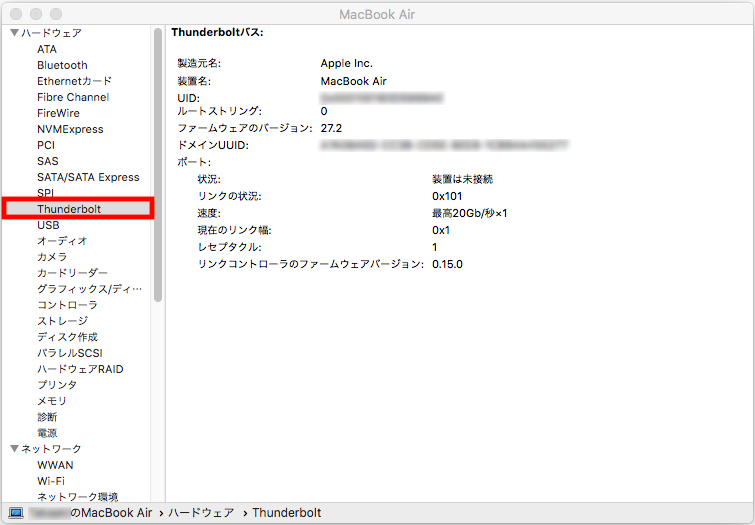Open the オーディオ entry
The width and height of the screenshot is (755, 525).
62,241
